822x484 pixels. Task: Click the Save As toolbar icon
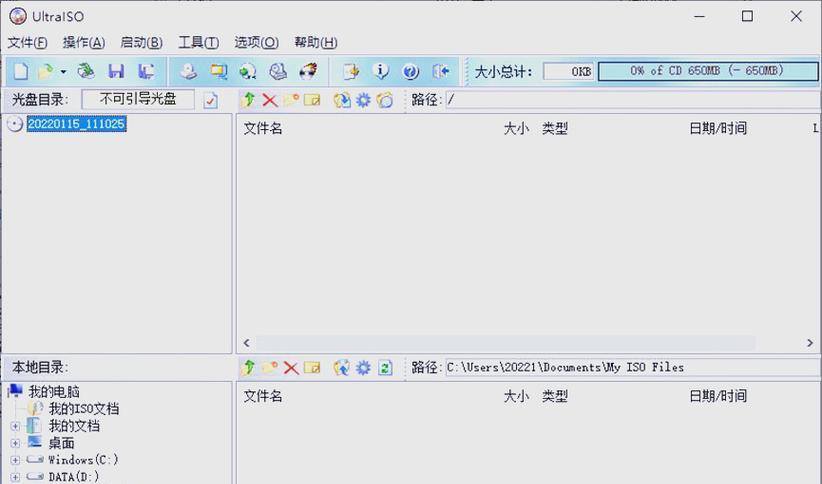(x=146, y=71)
